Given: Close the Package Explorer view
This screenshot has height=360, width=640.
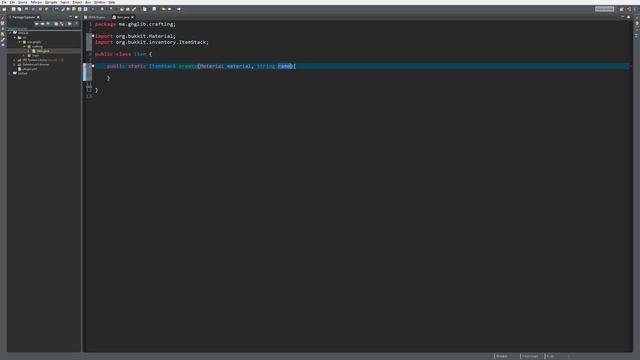Looking at the screenshot, I should pyautogui.click(x=38, y=17).
